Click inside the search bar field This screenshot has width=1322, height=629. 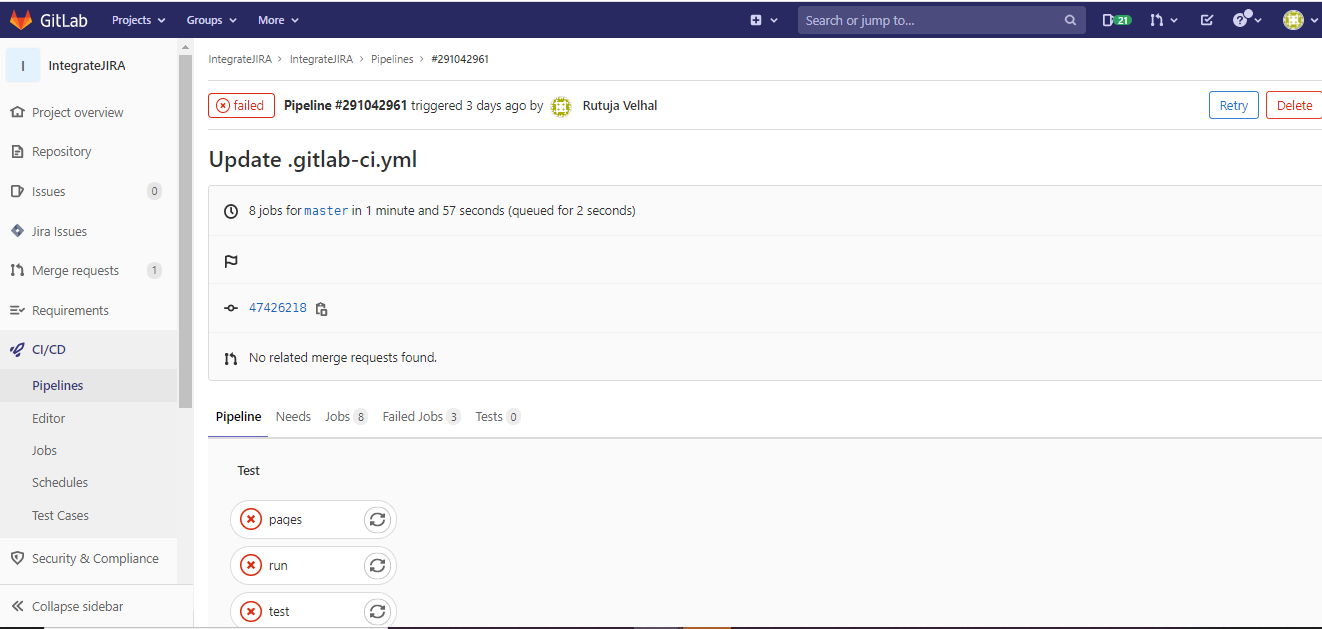point(941,19)
